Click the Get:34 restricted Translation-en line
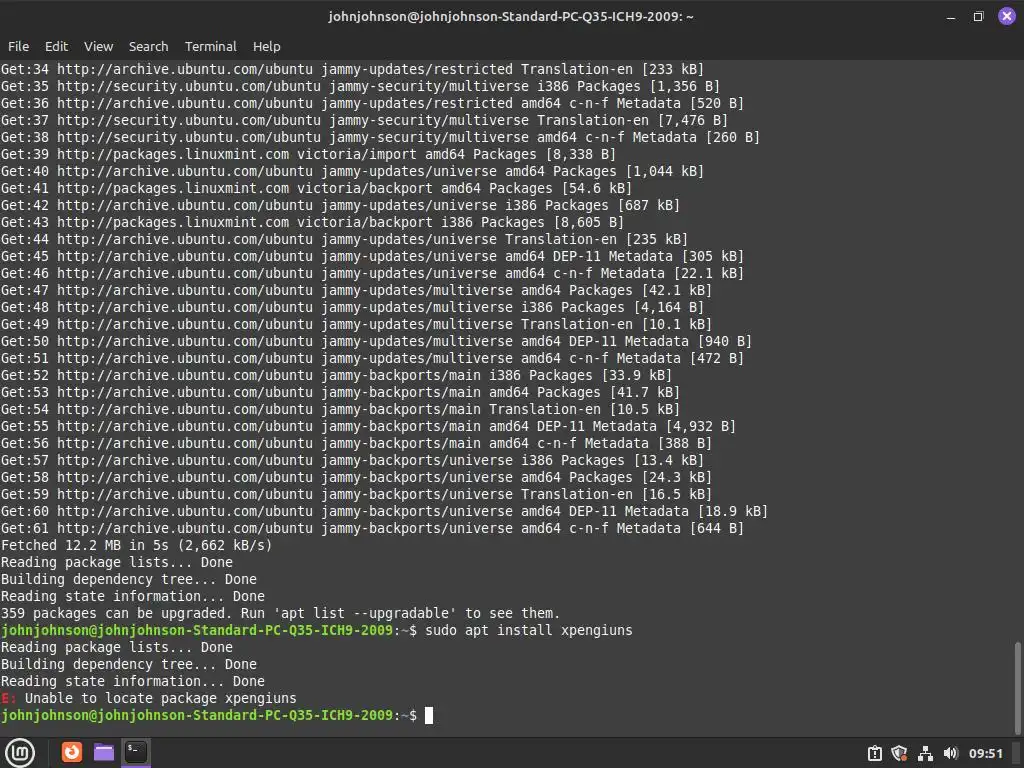The image size is (1024, 768). [352, 69]
